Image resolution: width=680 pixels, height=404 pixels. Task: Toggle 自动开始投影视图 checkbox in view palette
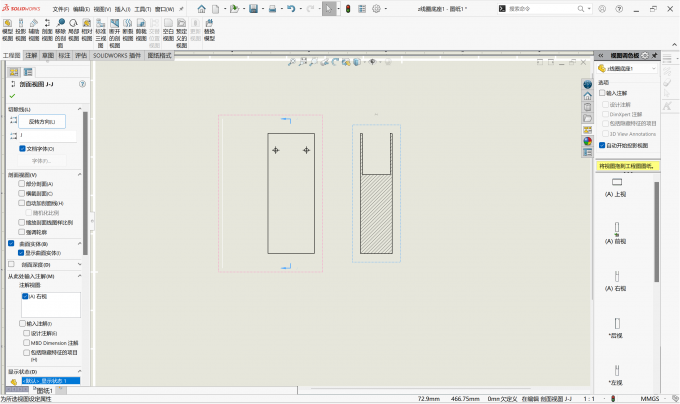click(x=602, y=145)
